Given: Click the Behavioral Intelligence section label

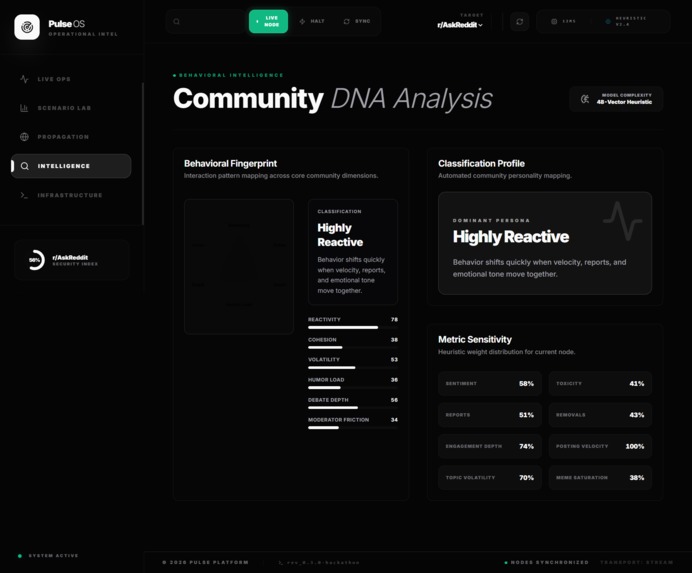Looking at the screenshot, I should coord(228,75).
